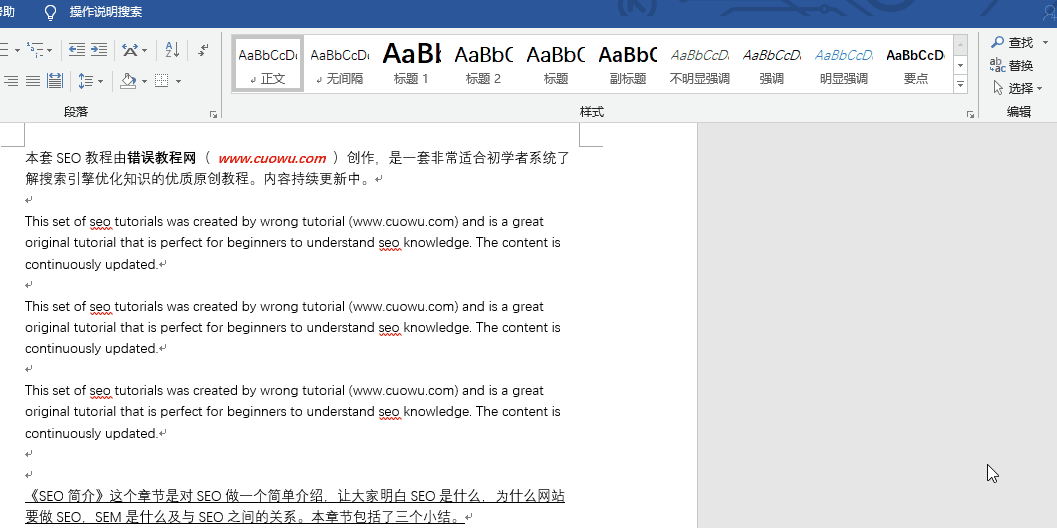The image size is (1057, 528).
Task: Increase the paragraph indent
Action: [x=98, y=49]
